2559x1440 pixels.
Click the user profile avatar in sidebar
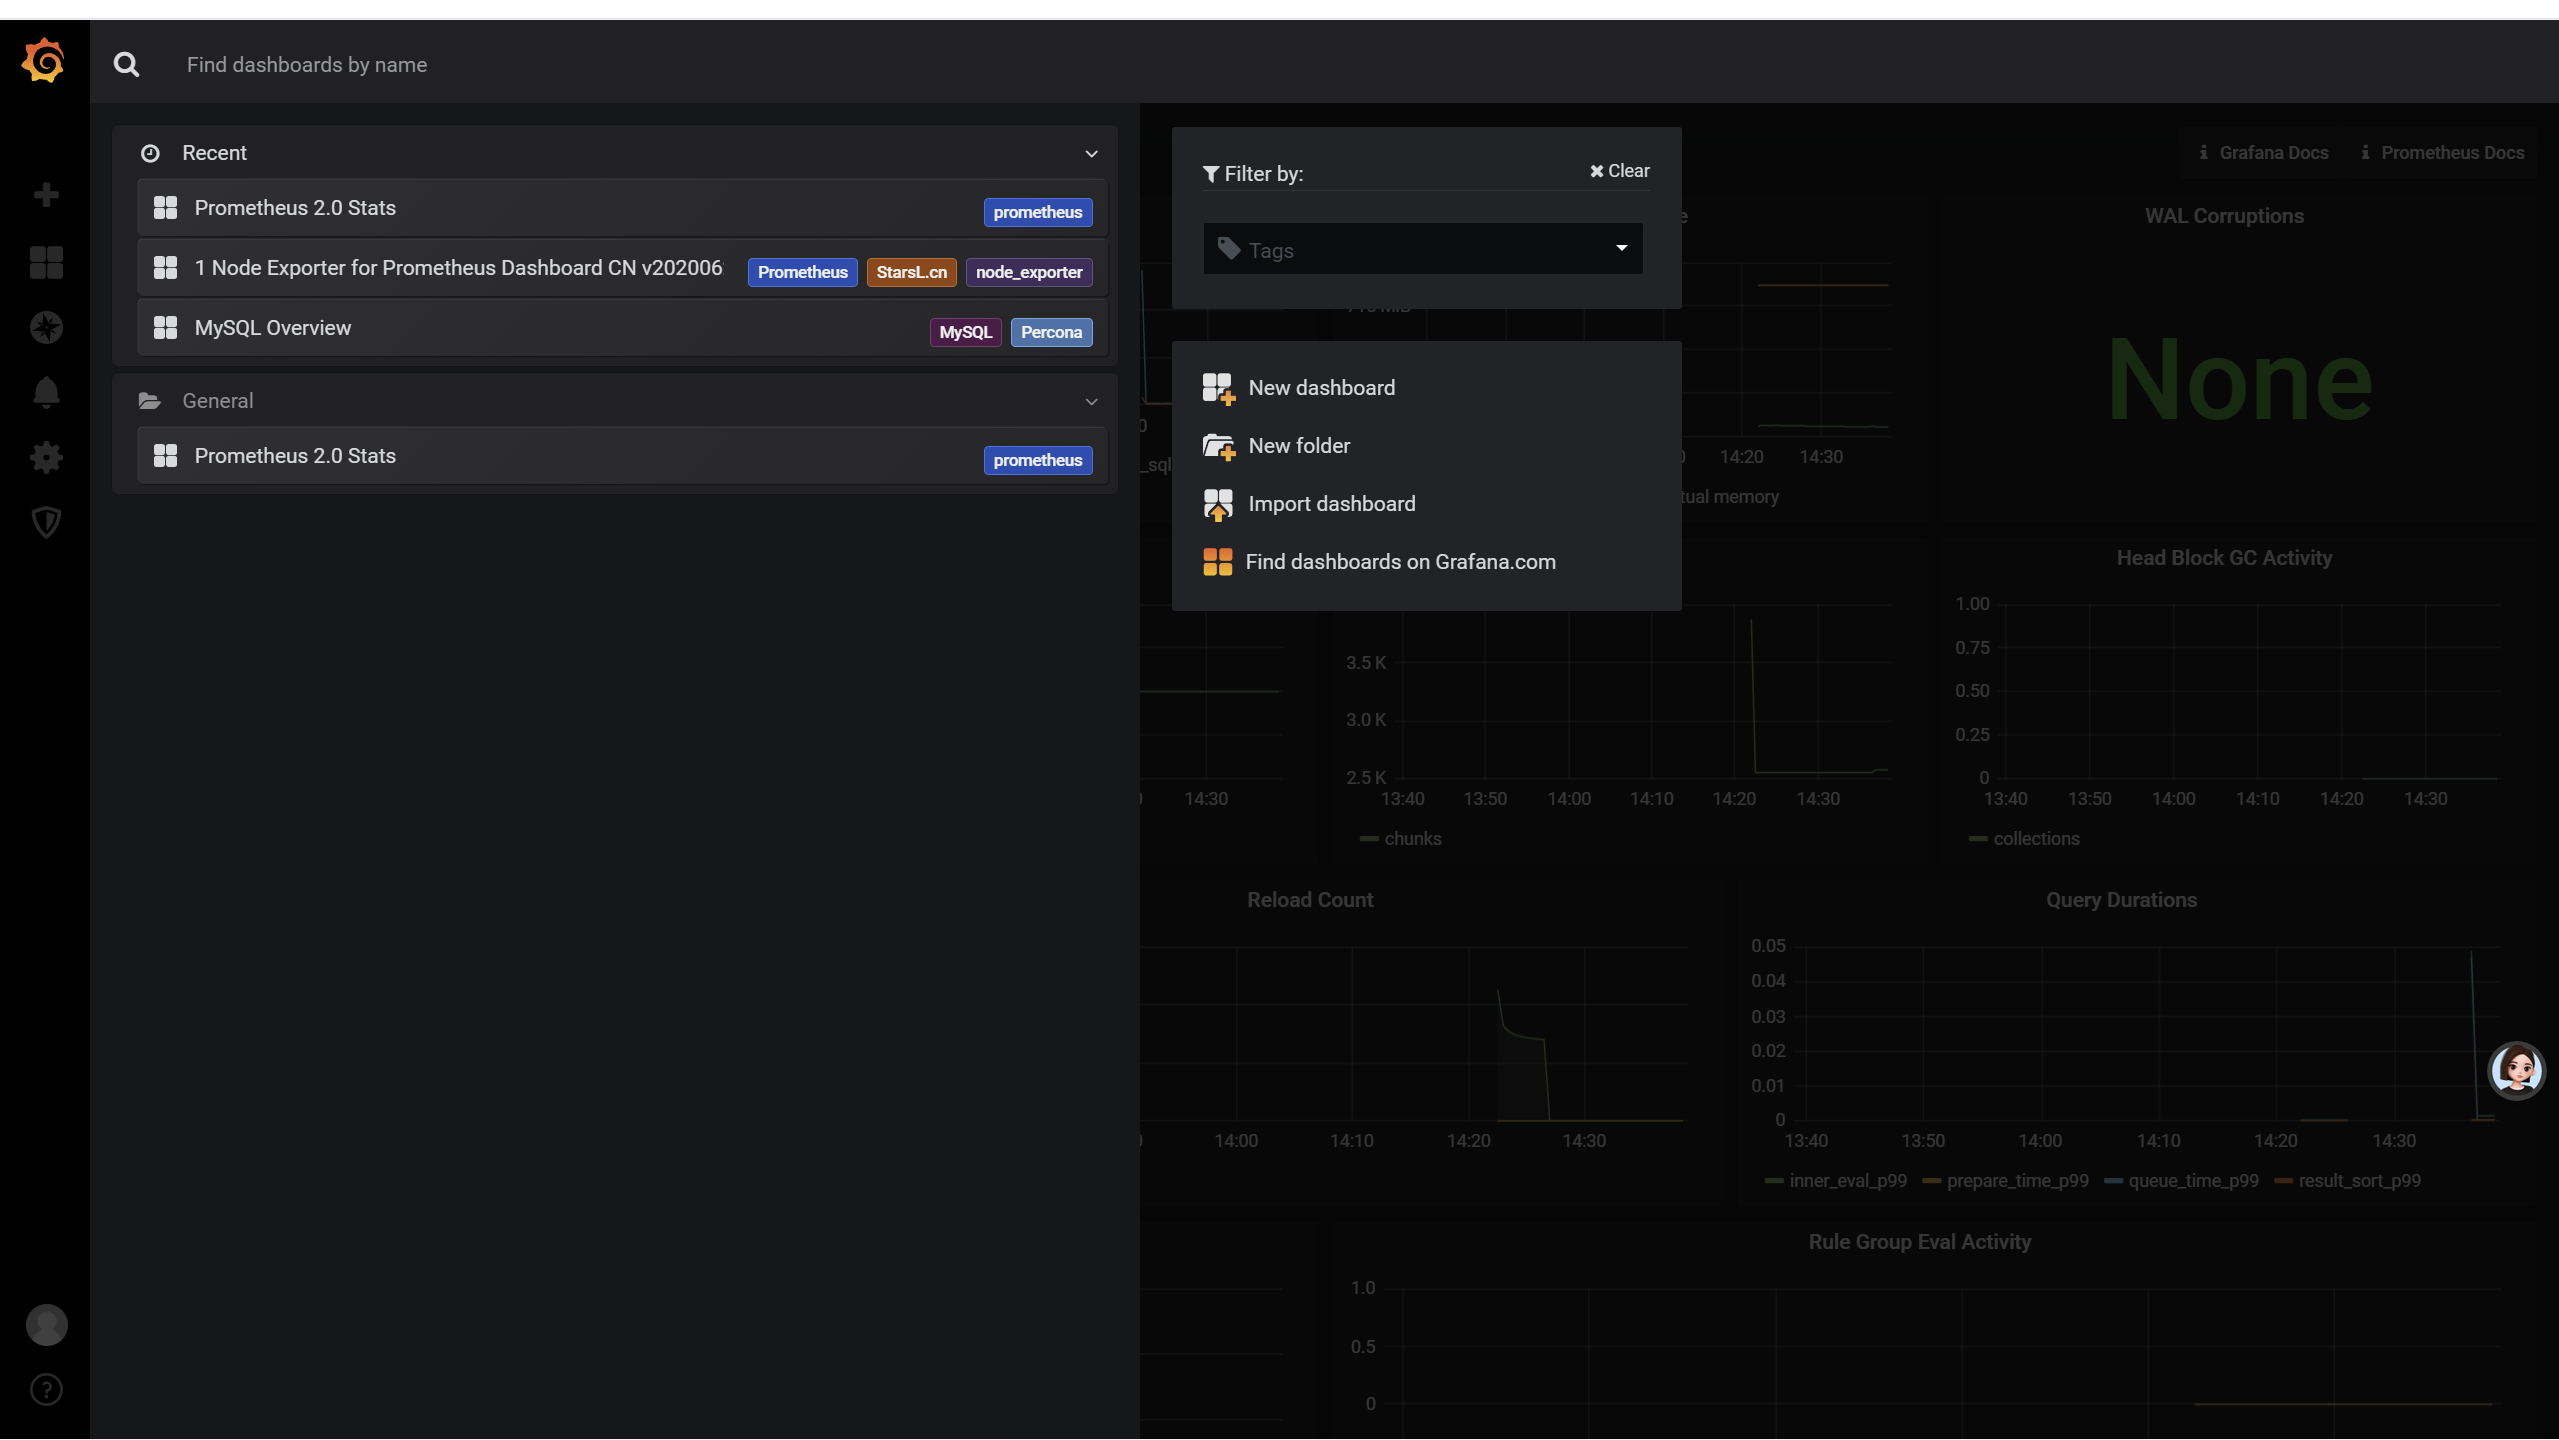[x=46, y=1325]
